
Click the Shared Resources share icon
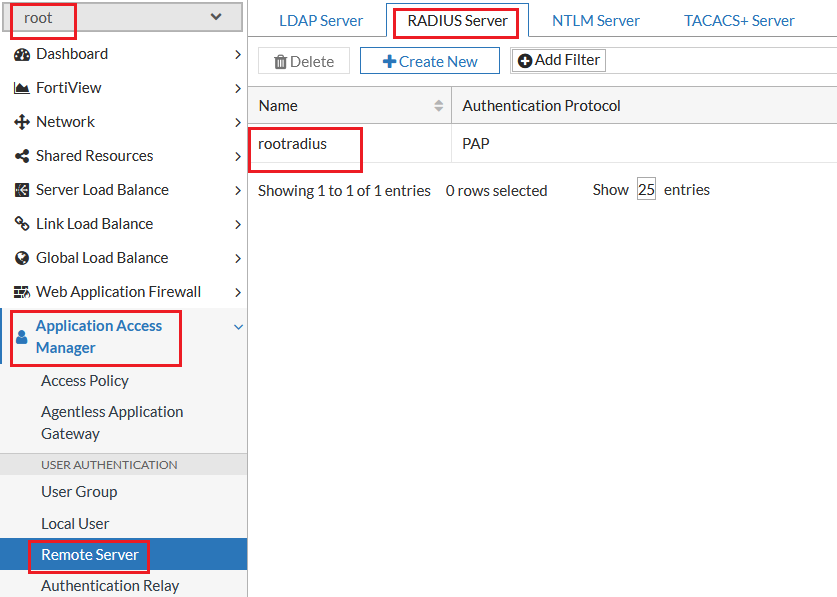click(x=22, y=156)
